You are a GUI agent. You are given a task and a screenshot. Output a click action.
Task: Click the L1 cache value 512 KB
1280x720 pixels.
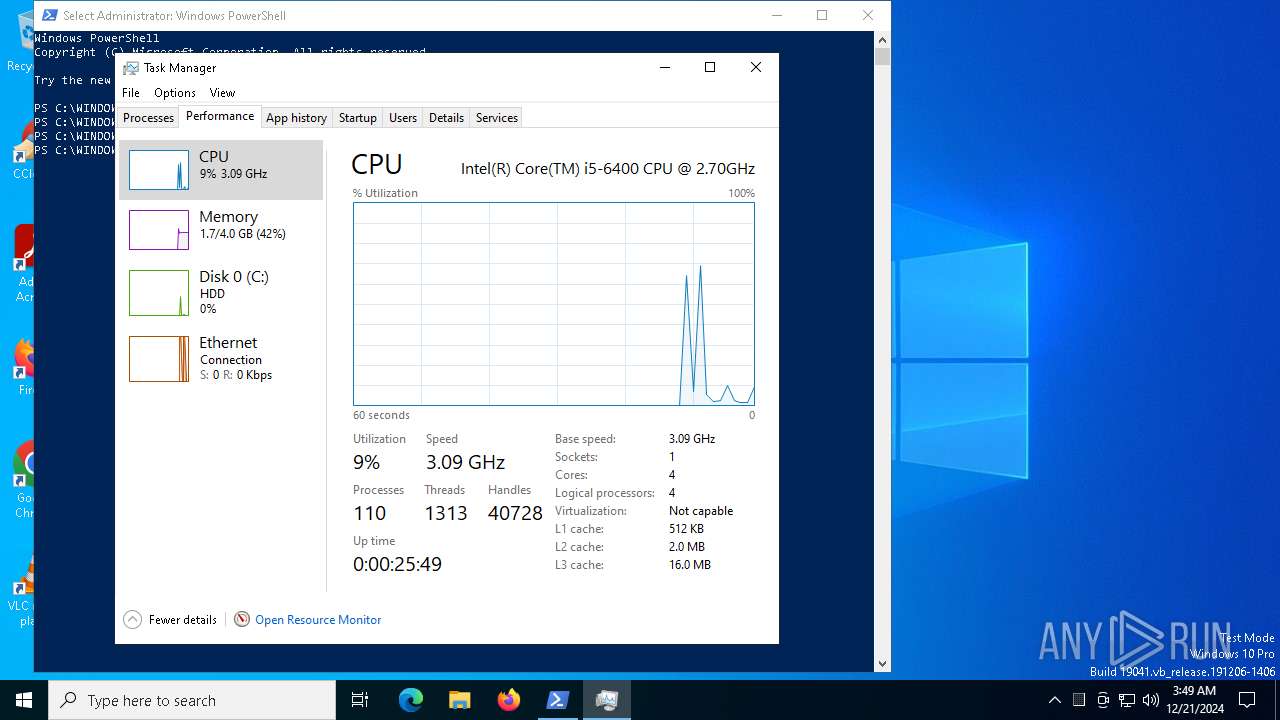pos(686,529)
